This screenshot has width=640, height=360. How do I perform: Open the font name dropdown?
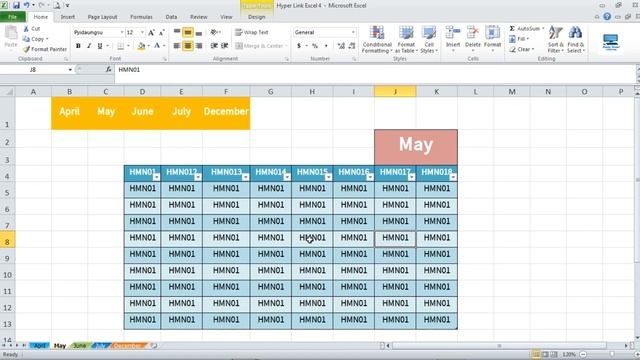click(122, 32)
